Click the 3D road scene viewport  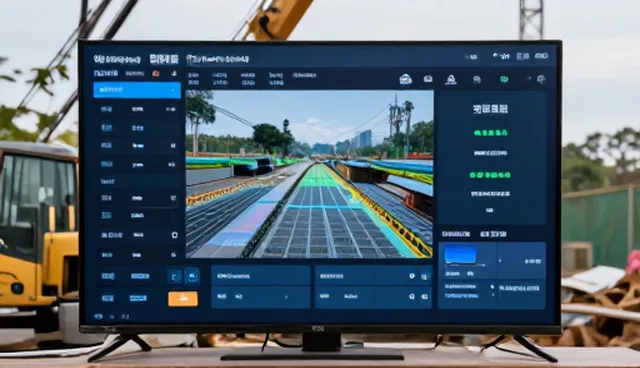click(309, 174)
